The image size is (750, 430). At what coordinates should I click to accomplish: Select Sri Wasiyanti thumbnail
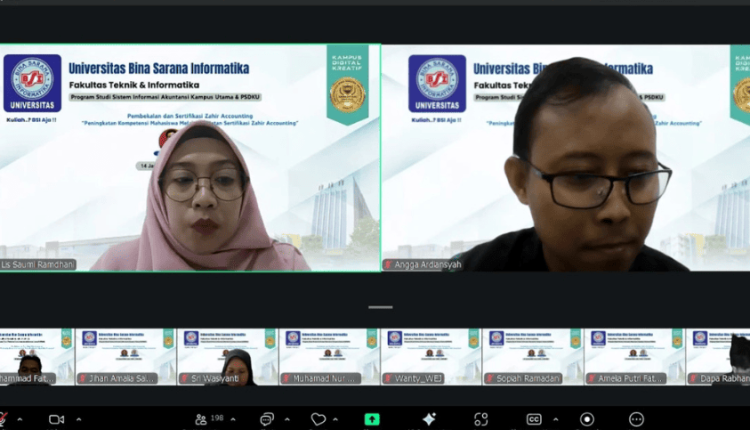coord(227,357)
